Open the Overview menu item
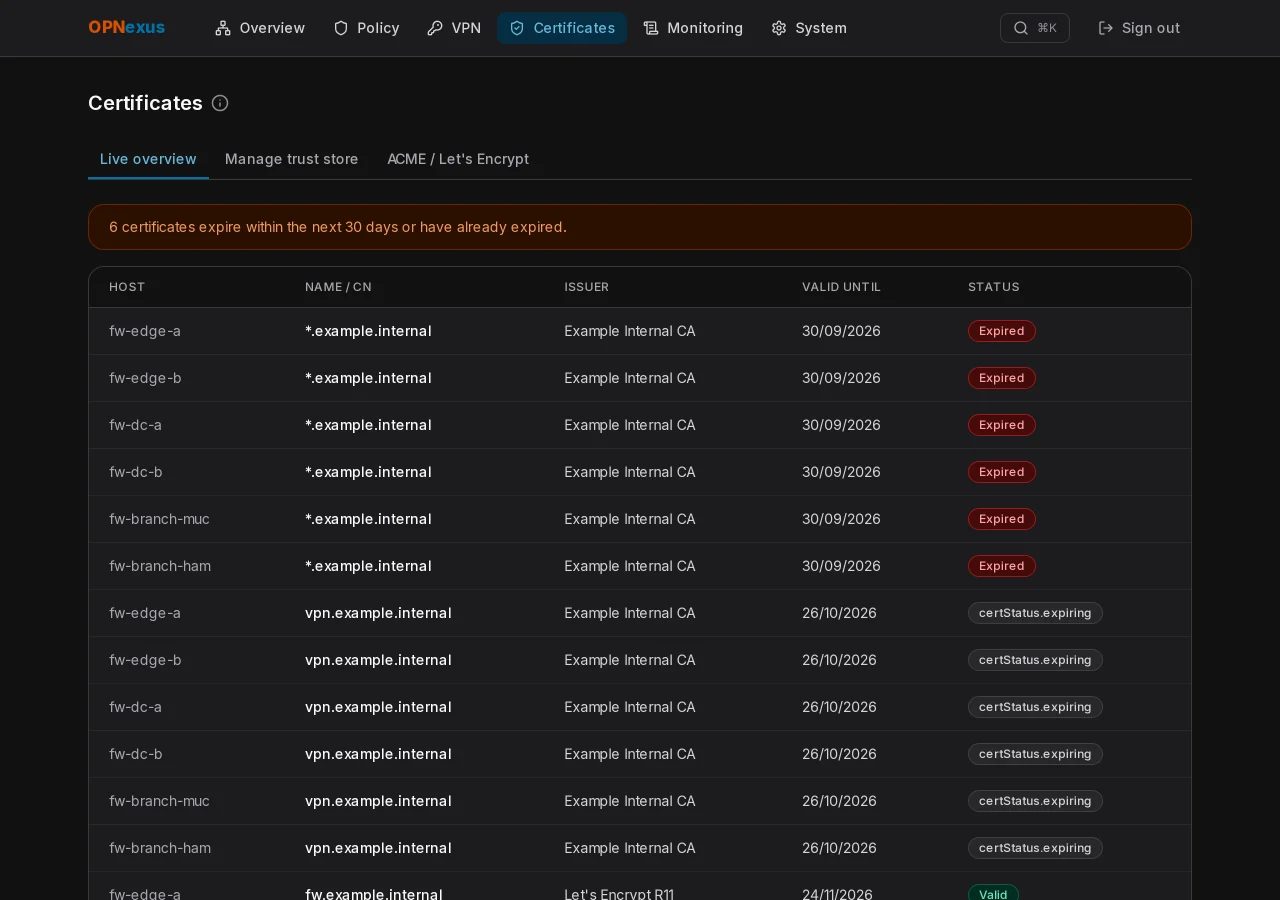The image size is (1280, 900). pyautogui.click(x=260, y=28)
